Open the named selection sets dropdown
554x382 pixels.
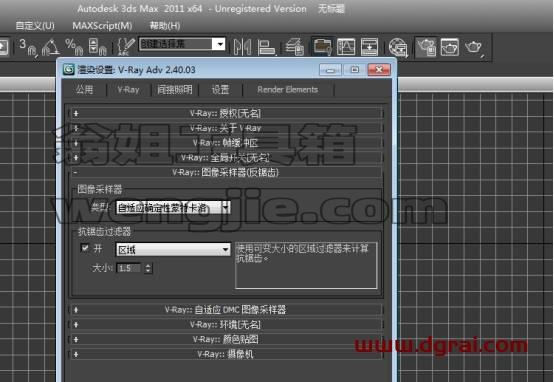point(182,44)
